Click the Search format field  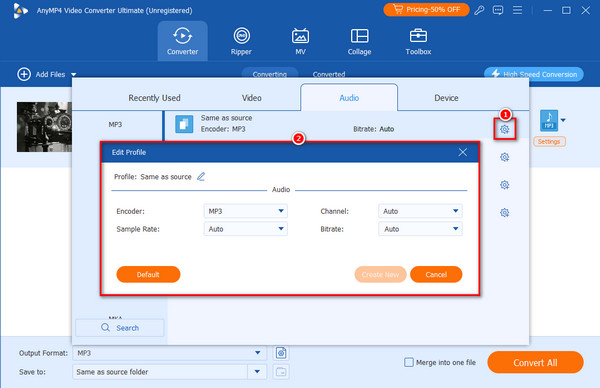coord(120,328)
